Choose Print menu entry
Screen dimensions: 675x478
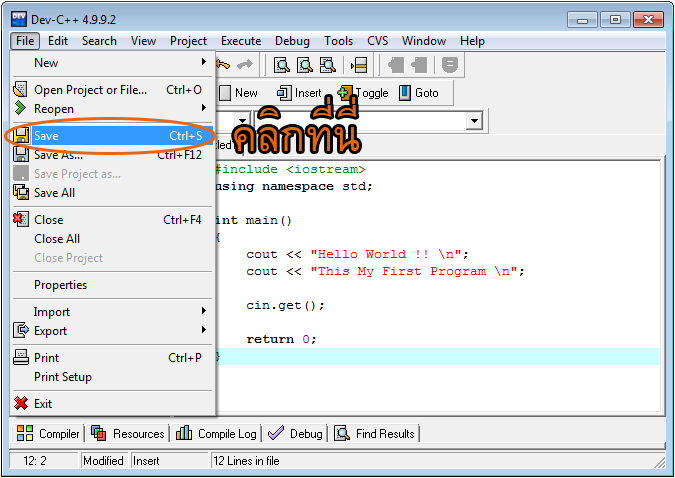[x=113, y=358]
